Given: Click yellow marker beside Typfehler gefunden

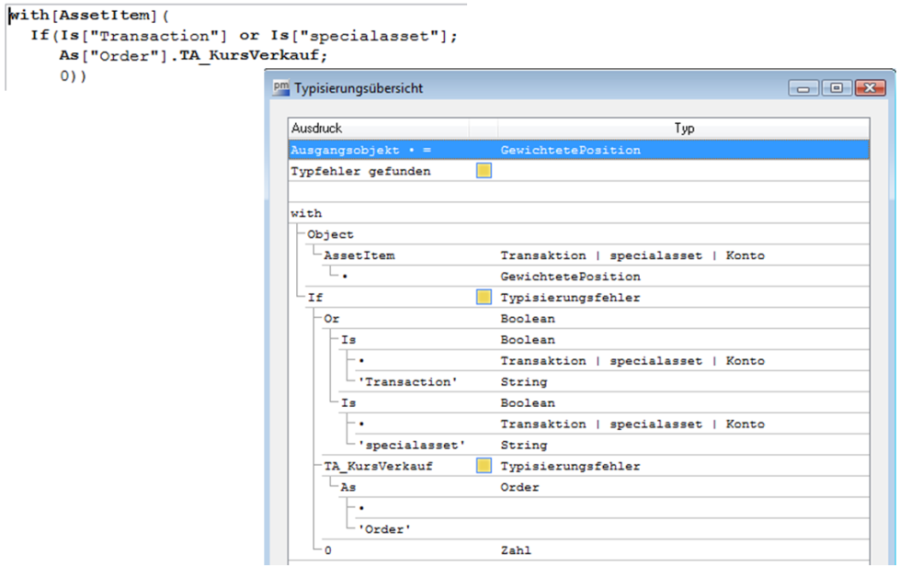Looking at the screenshot, I should 484,171.
